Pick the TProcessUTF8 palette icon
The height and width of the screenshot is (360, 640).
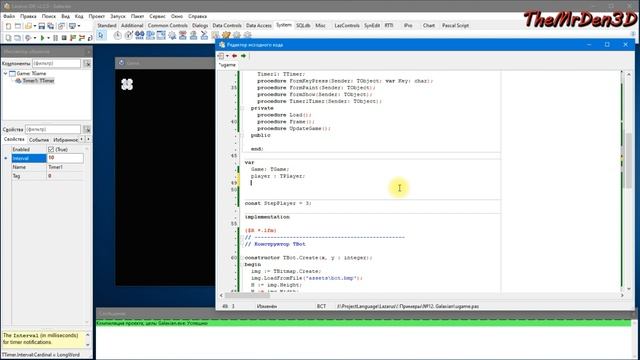182,36
